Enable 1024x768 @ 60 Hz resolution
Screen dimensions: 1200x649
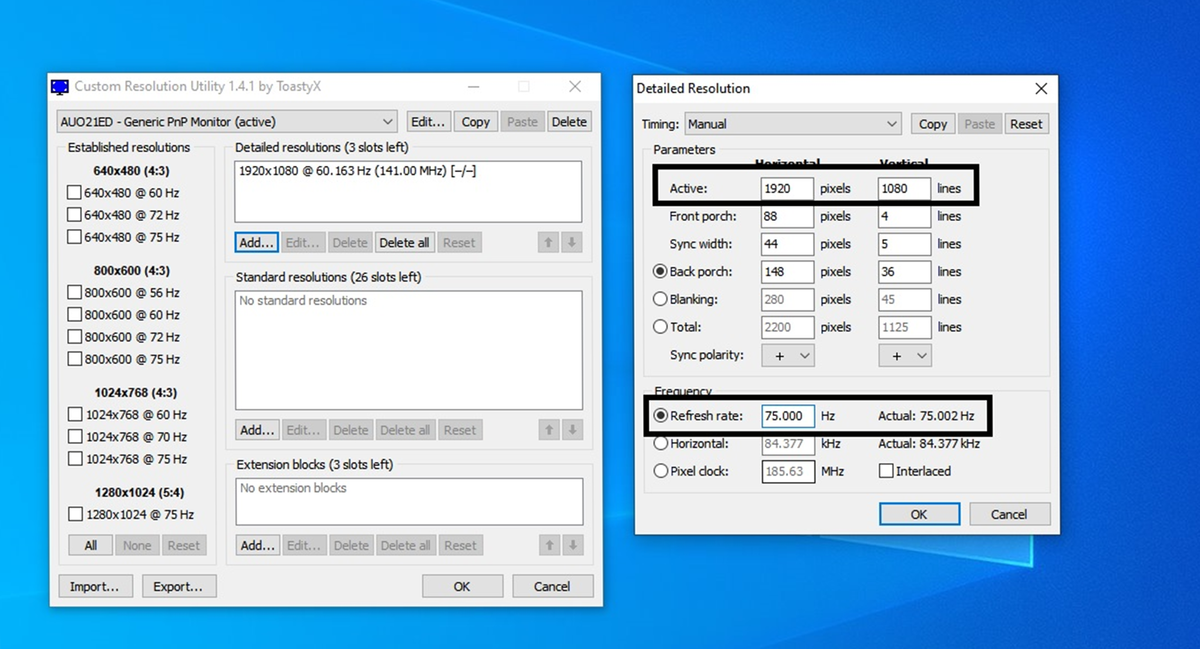[x=74, y=414]
